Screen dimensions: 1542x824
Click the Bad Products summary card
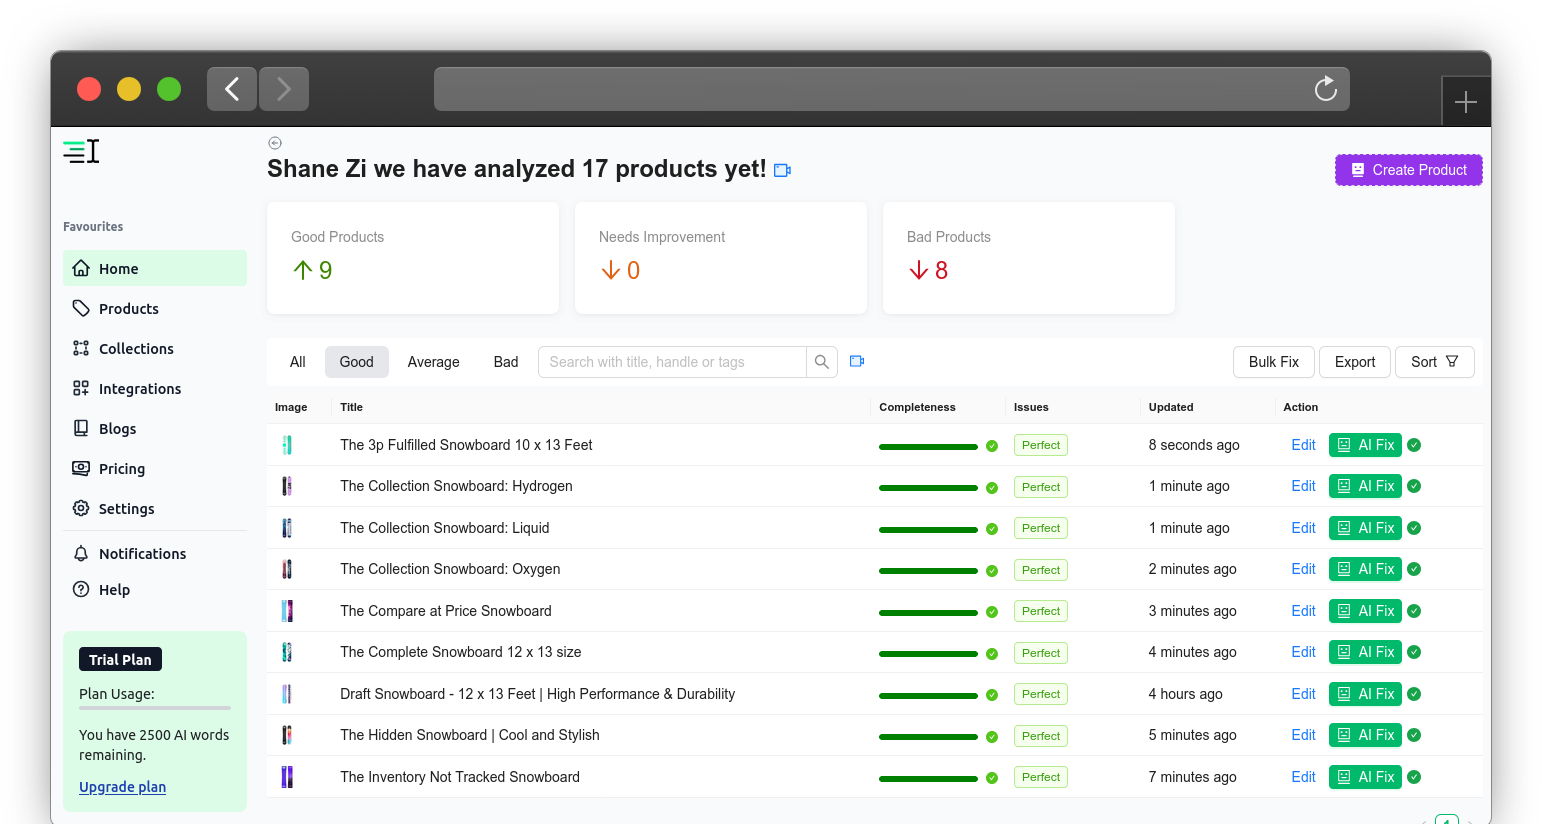tap(1029, 258)
